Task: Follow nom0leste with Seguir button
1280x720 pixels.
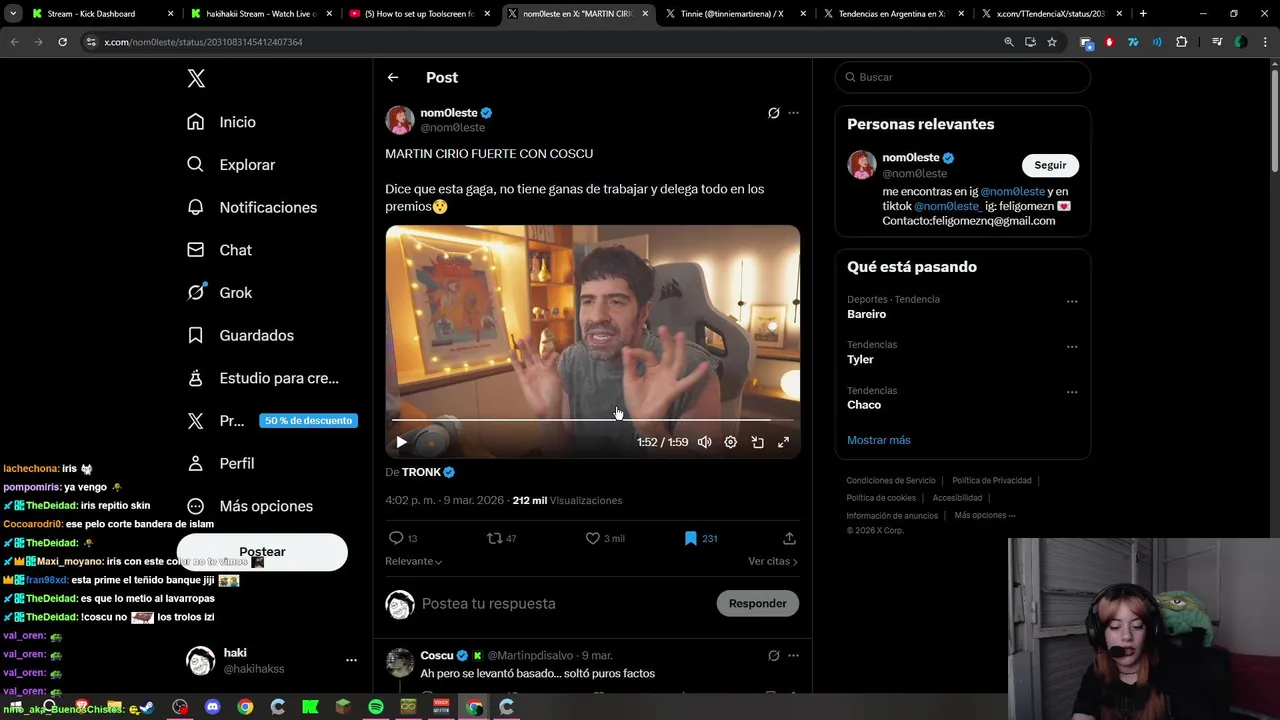Action: [x=1050, y=165]
